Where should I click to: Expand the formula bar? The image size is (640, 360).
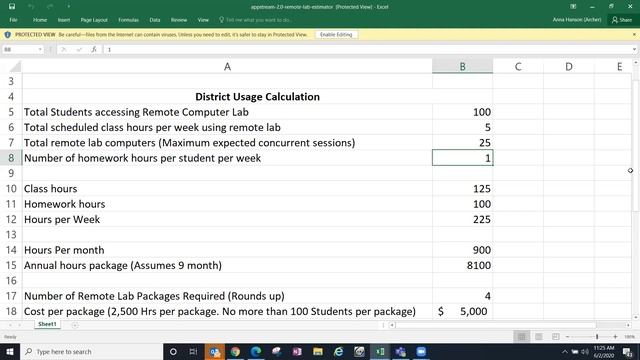point(634,49)
